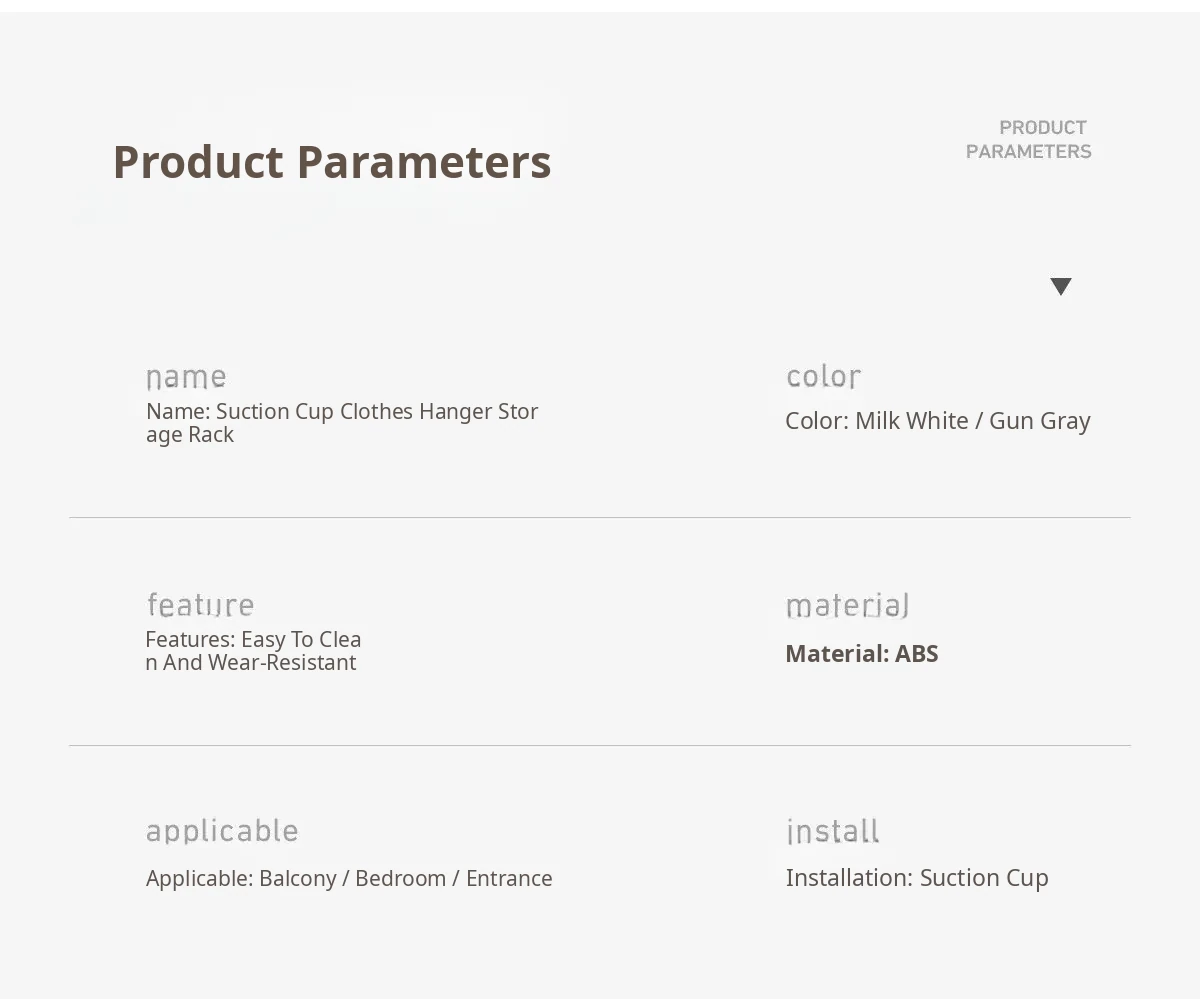Click the gray 'material' label
The width and height of the screenshot is (1200, 999).
click(847, 606)
